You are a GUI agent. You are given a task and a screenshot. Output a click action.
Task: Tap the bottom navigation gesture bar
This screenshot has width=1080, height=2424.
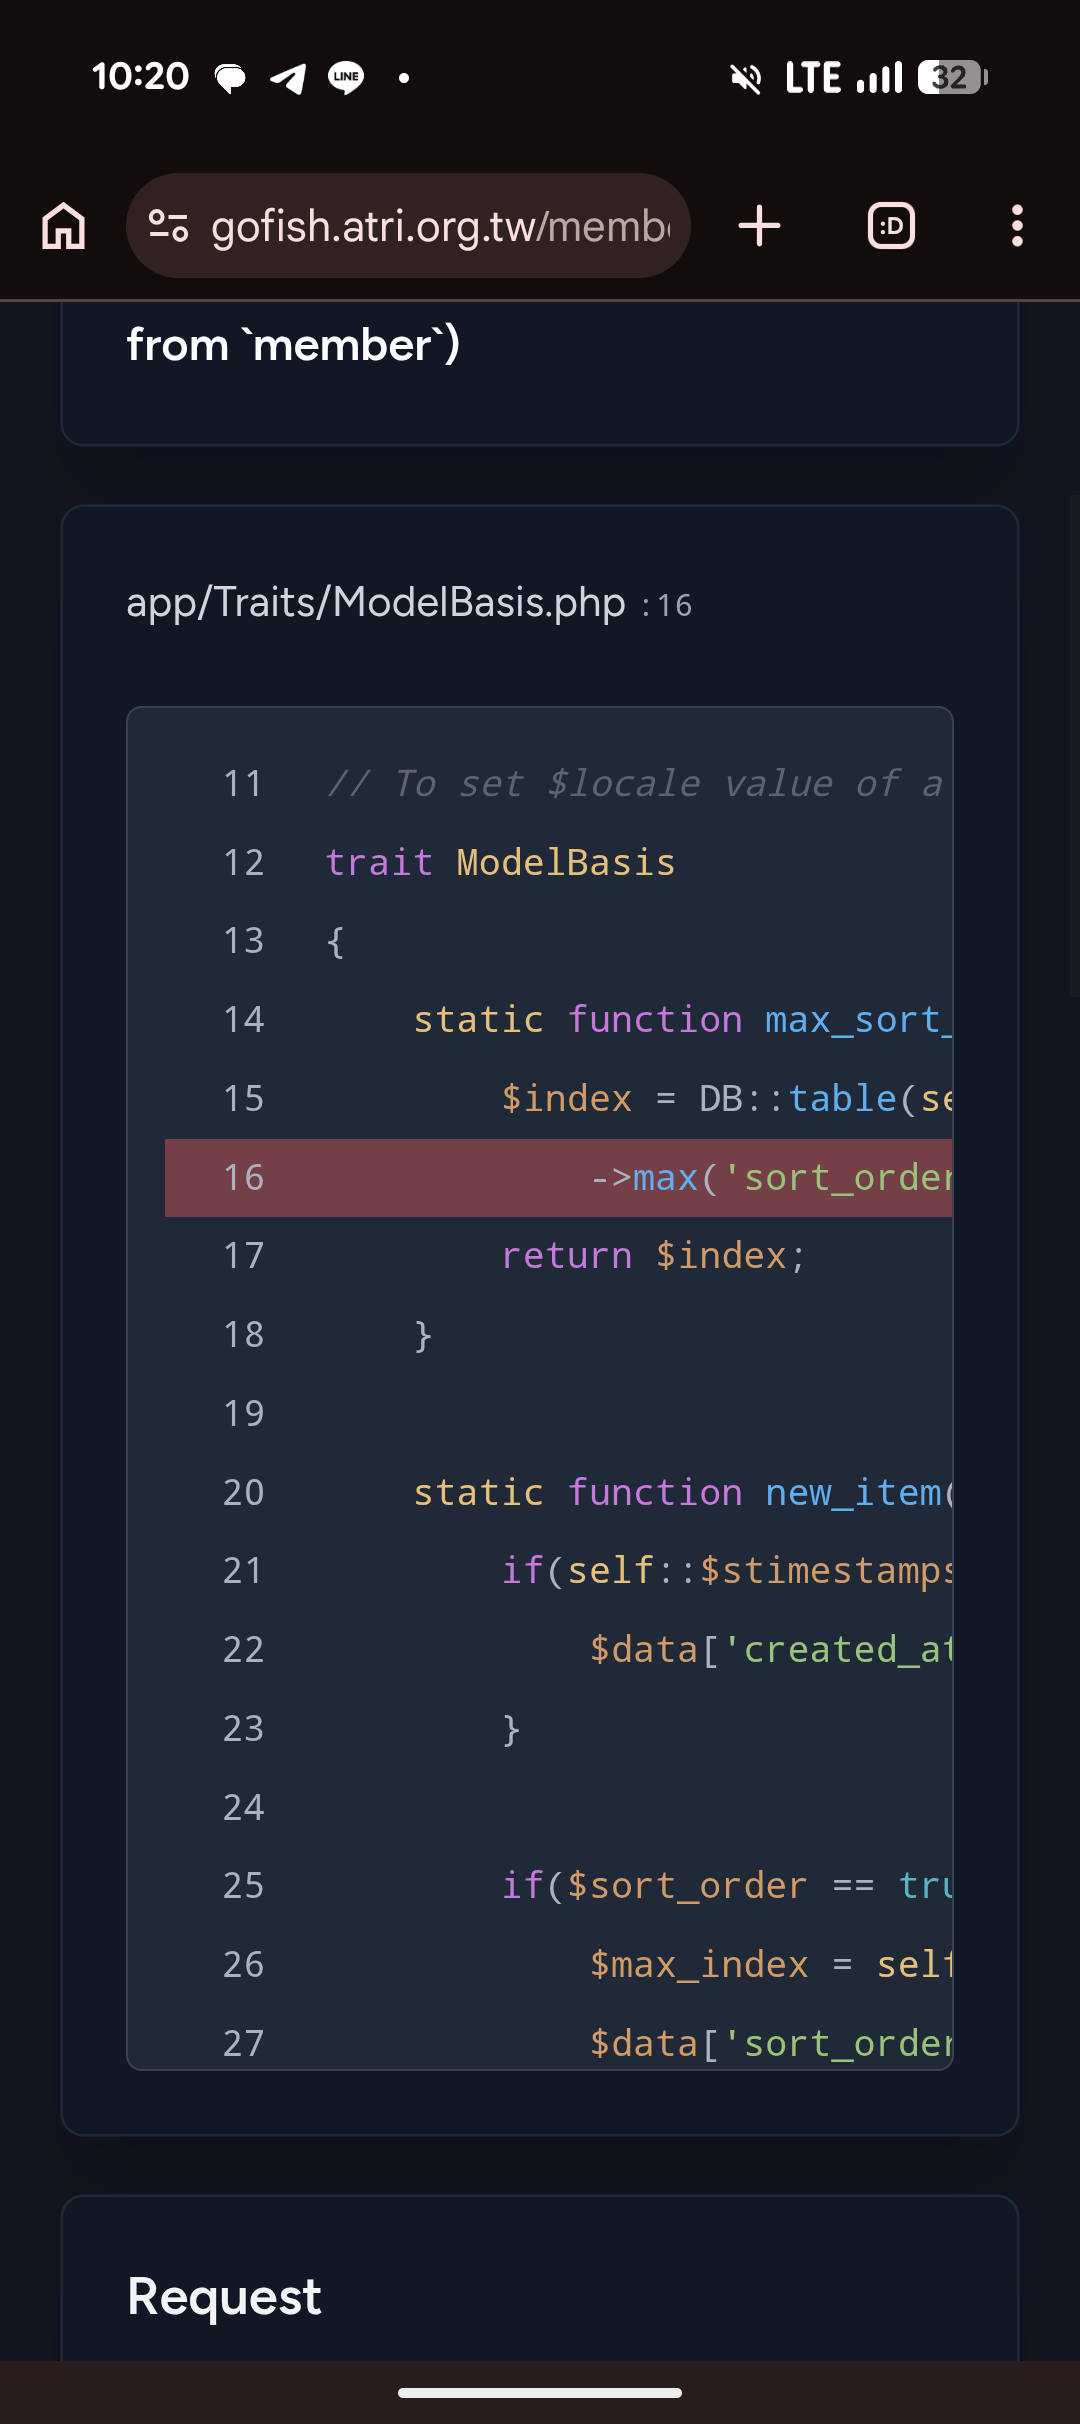pos(540,2393)
